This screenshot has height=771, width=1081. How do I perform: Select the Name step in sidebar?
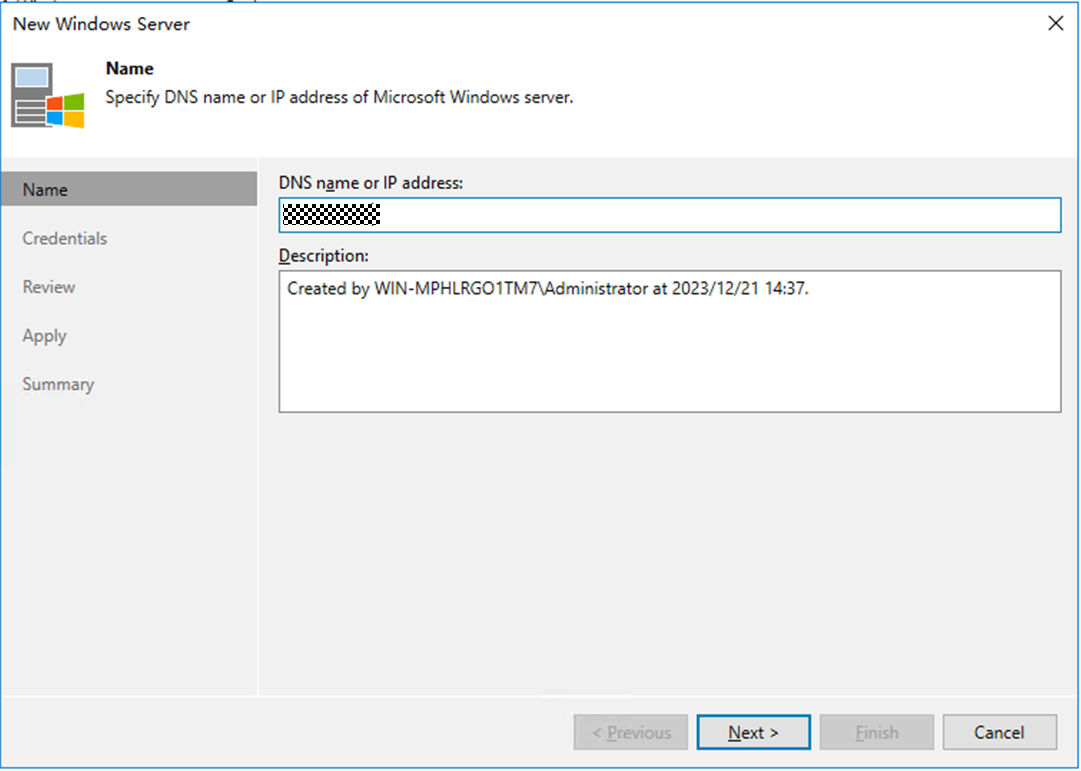[46, 190]
